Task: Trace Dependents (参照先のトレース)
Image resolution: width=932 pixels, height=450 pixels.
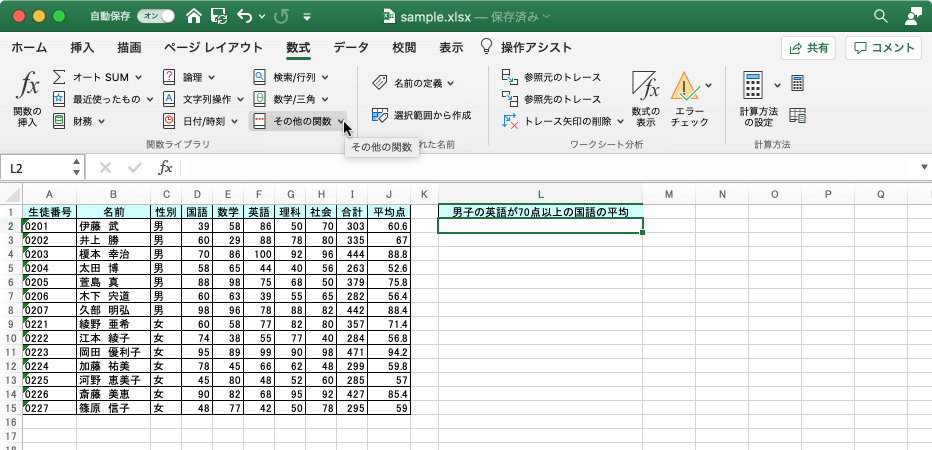Action: (x=552, y=99)
